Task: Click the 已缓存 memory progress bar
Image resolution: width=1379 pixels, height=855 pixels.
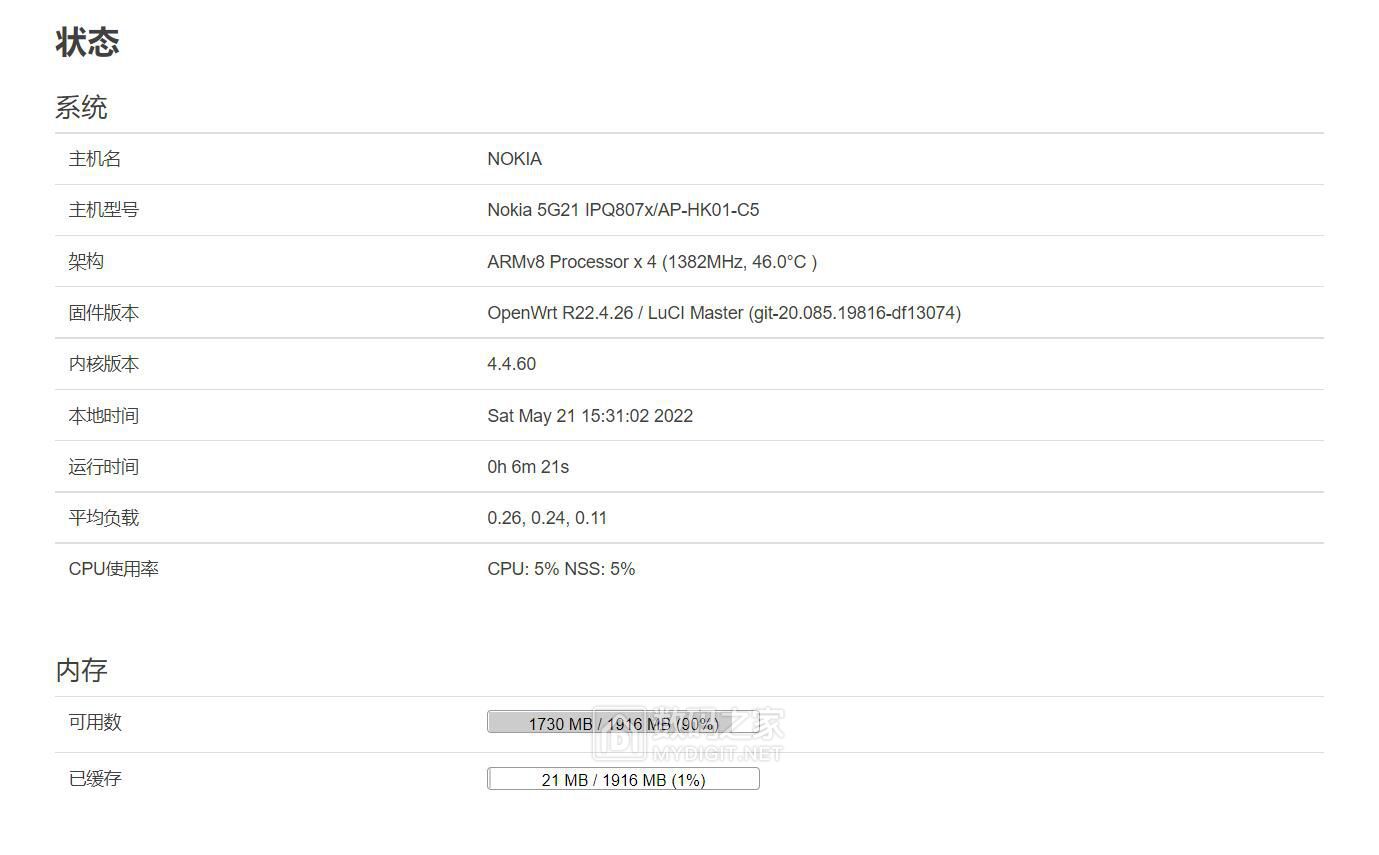Action: [x=623, y=778]
